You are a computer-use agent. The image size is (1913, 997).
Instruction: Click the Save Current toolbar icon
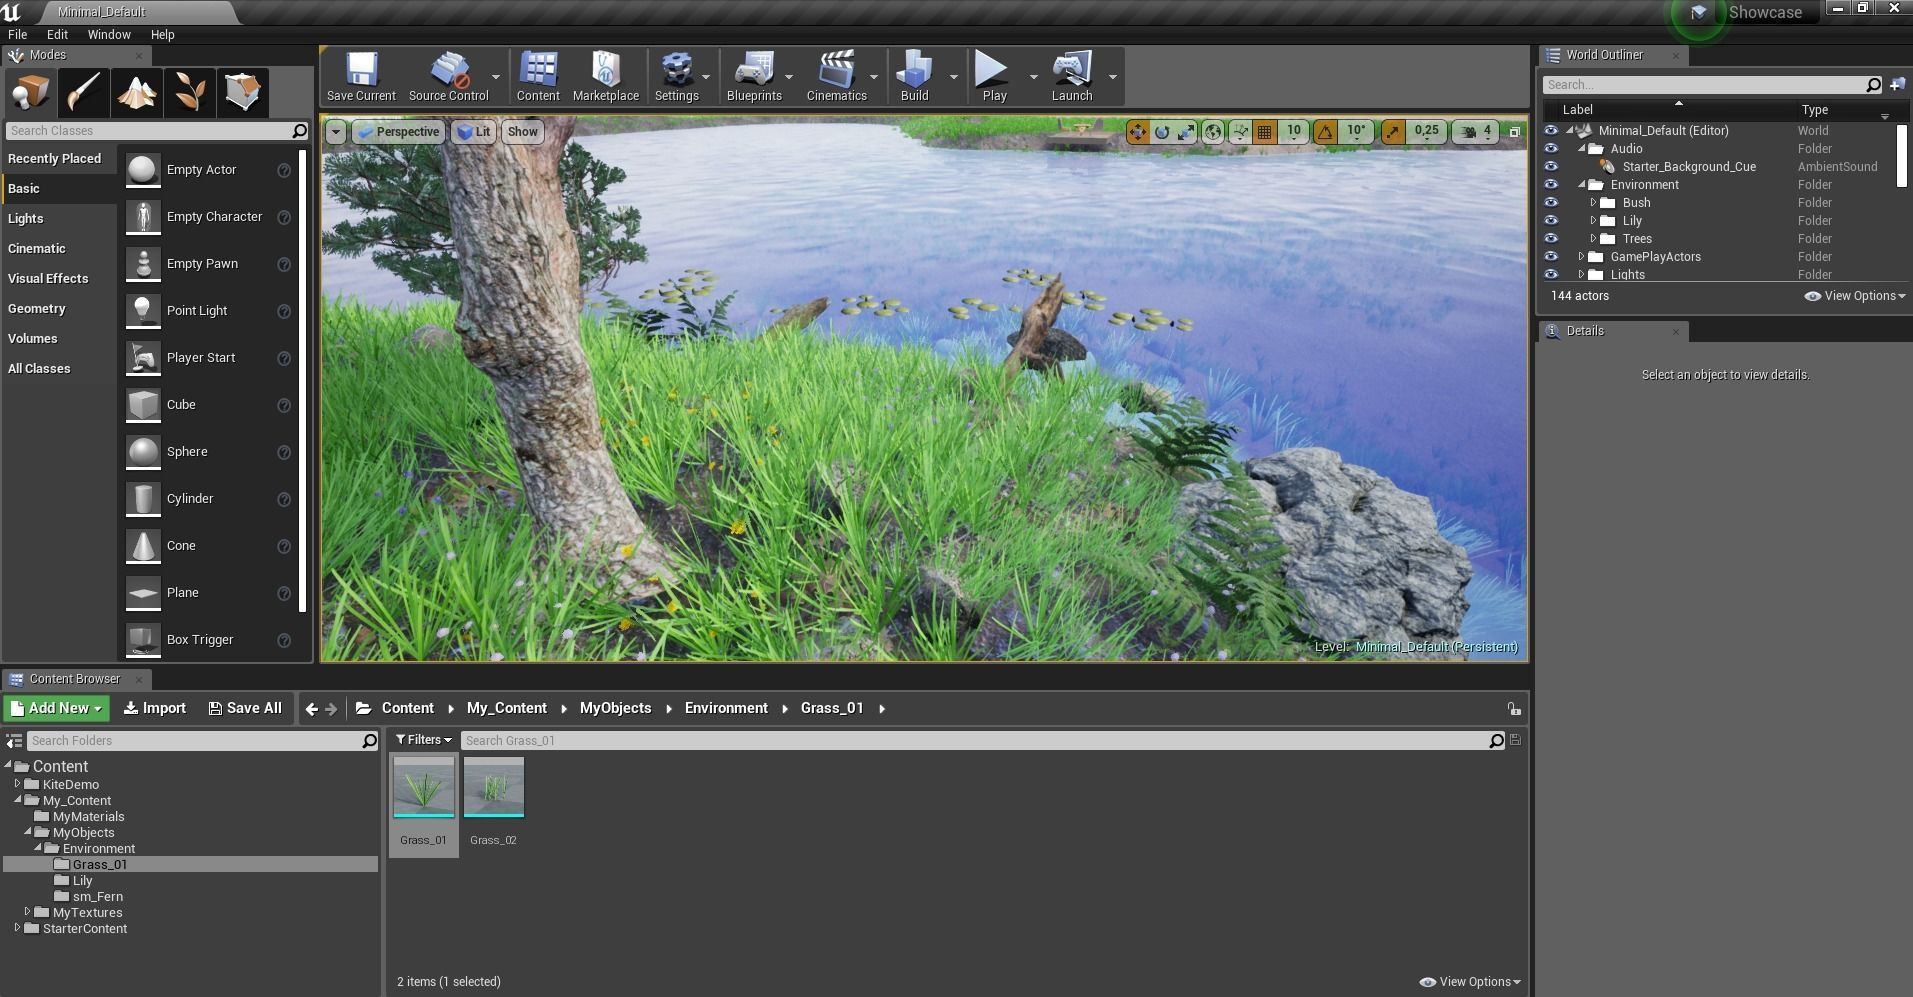[361, 76]
